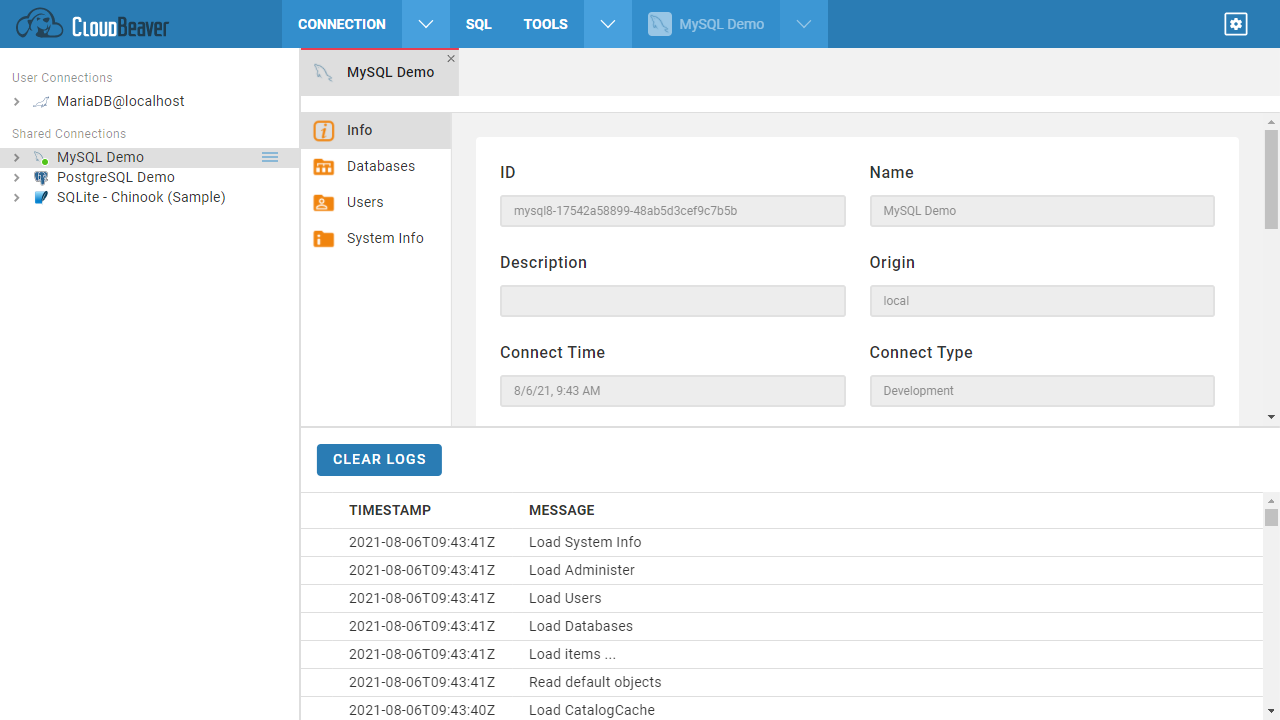Expand MariaDB@localhost tree node
1280x720 pixels.
pos(16,101)
